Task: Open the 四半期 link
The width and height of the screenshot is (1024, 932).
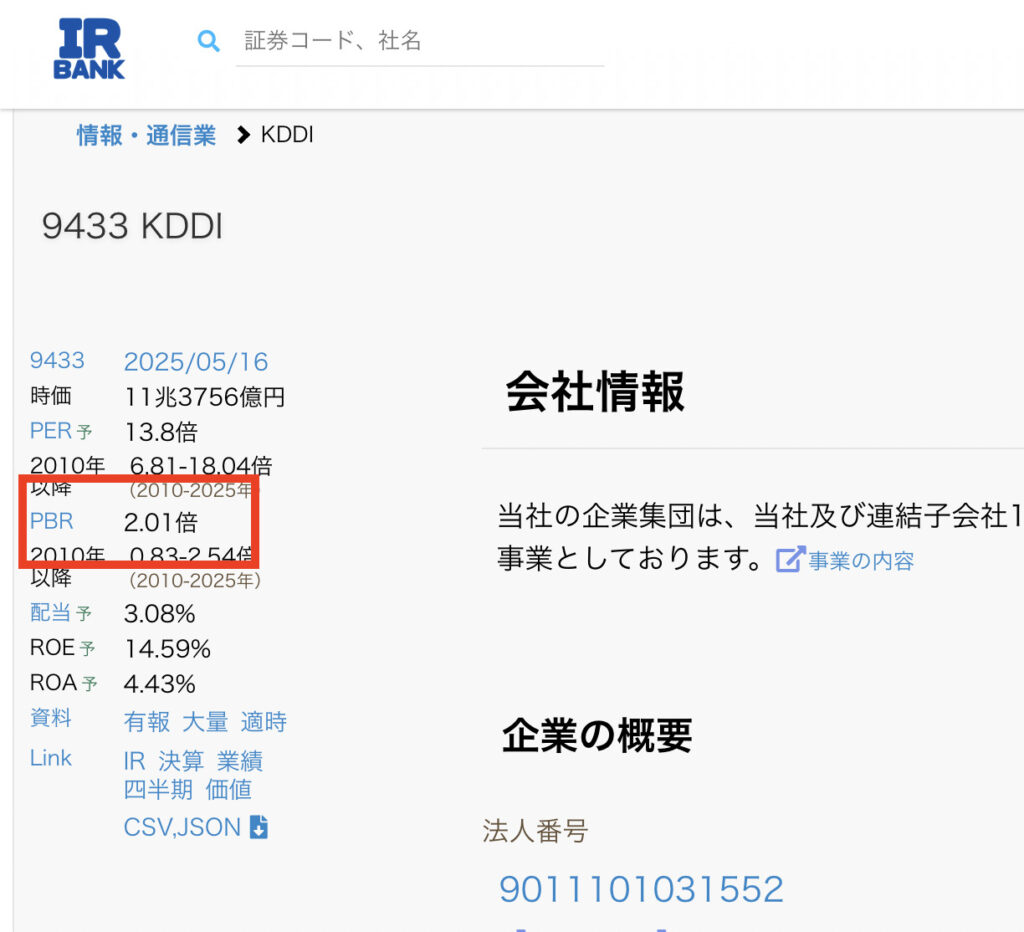Action: pyautogui.click(x=159, y=790)
